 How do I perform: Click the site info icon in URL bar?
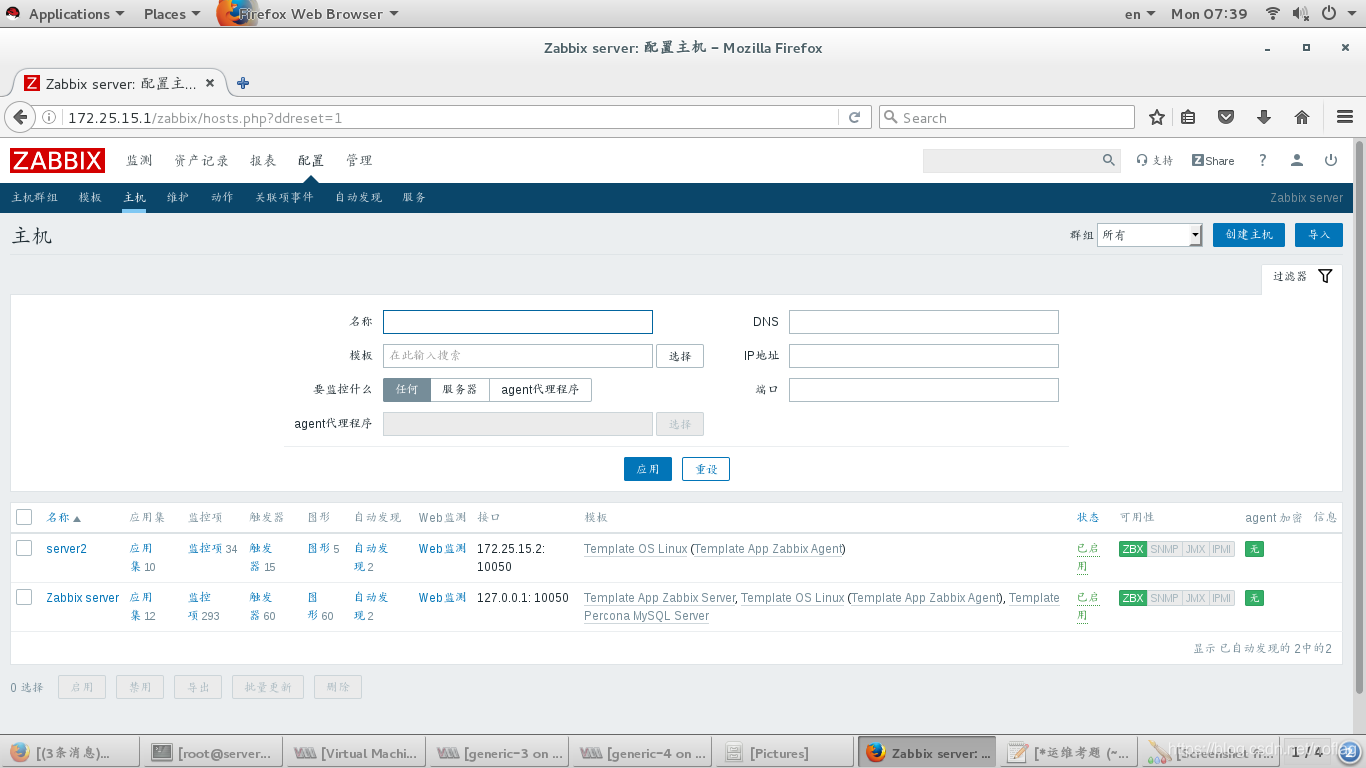[x=48, y=117]
